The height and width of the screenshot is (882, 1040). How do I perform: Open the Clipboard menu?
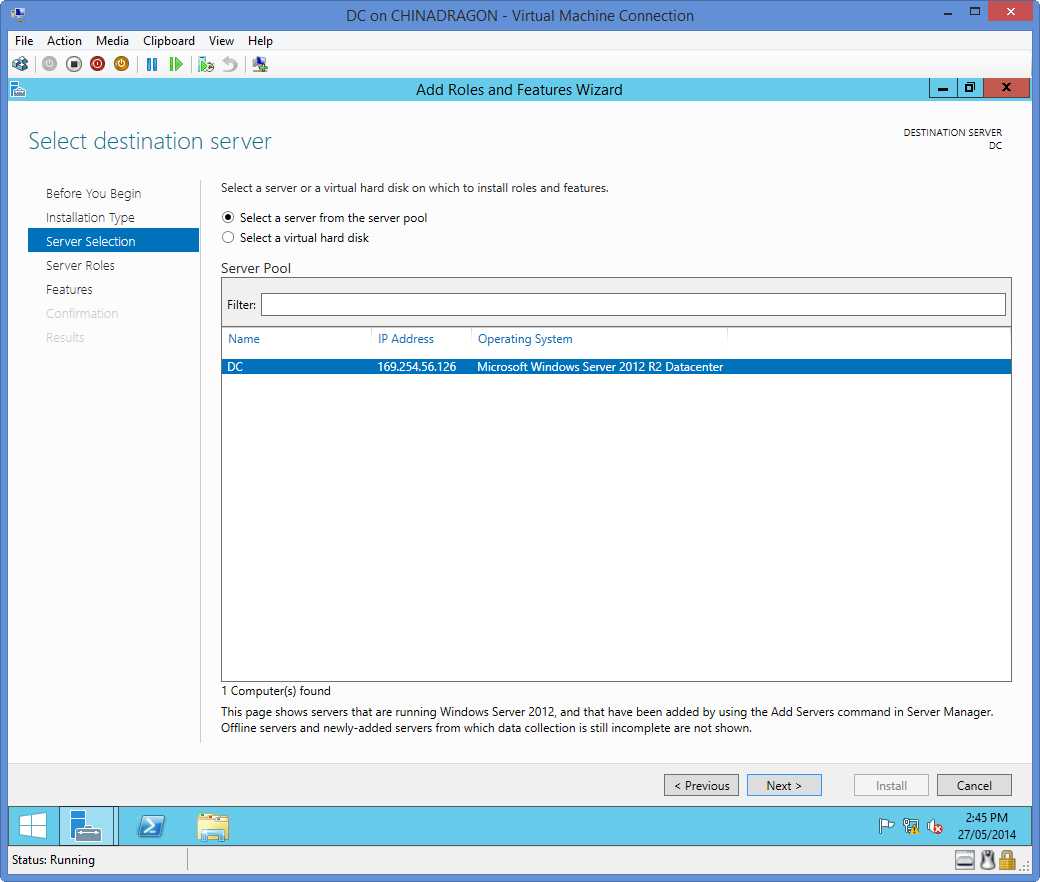click(169, 40)
